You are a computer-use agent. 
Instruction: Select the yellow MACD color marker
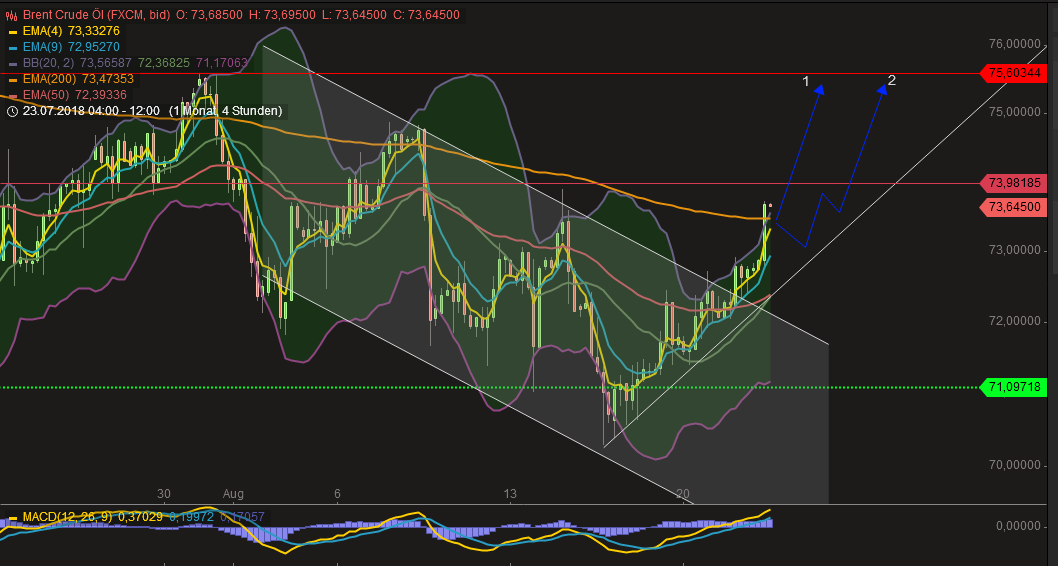(x=12, y=517)
